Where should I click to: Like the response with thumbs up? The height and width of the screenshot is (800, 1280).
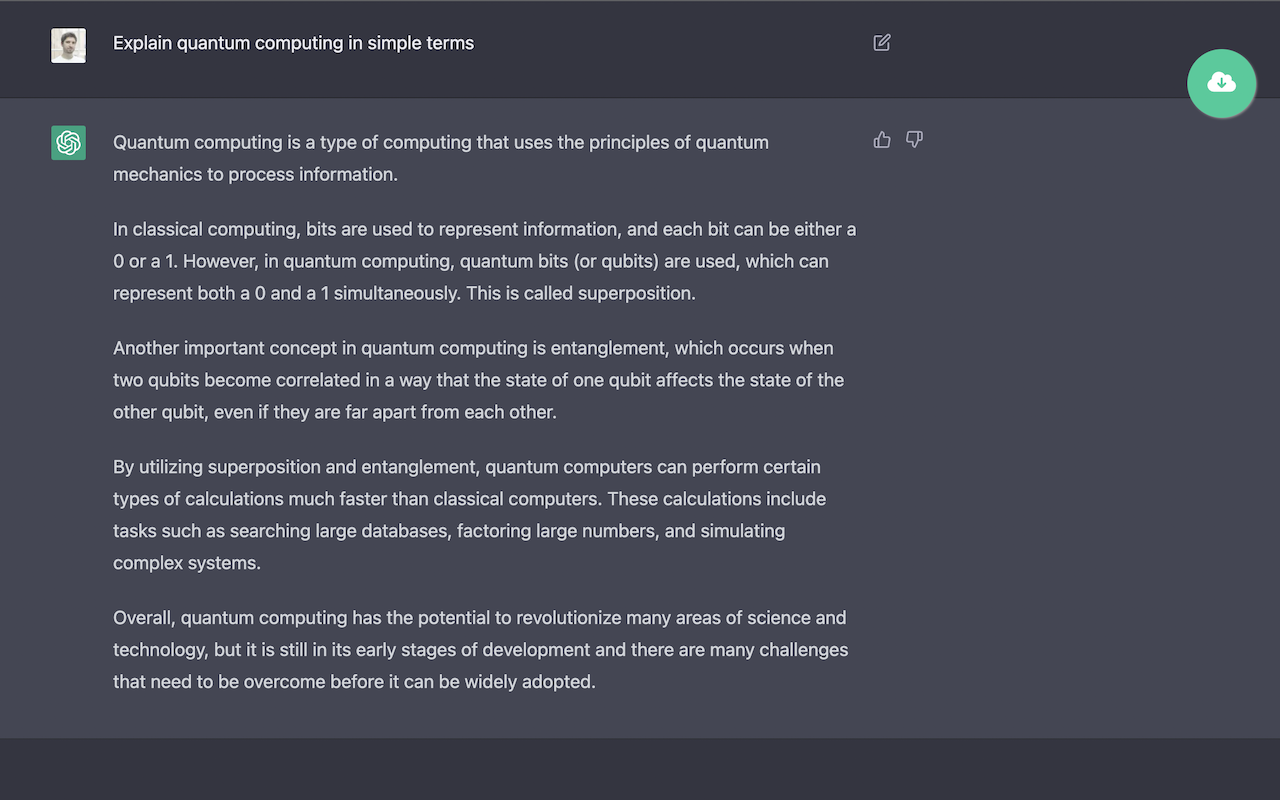pyautogui.click(x=882, y=140)
